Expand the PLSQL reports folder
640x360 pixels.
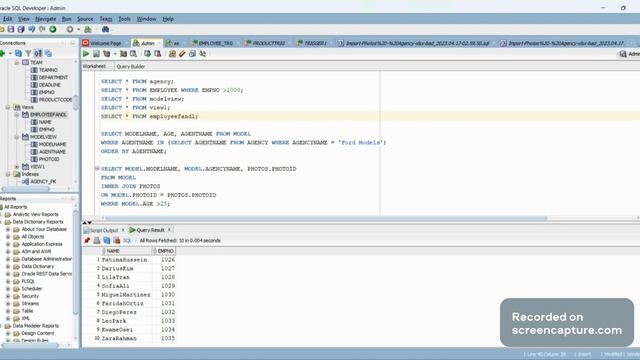[8, 281]
